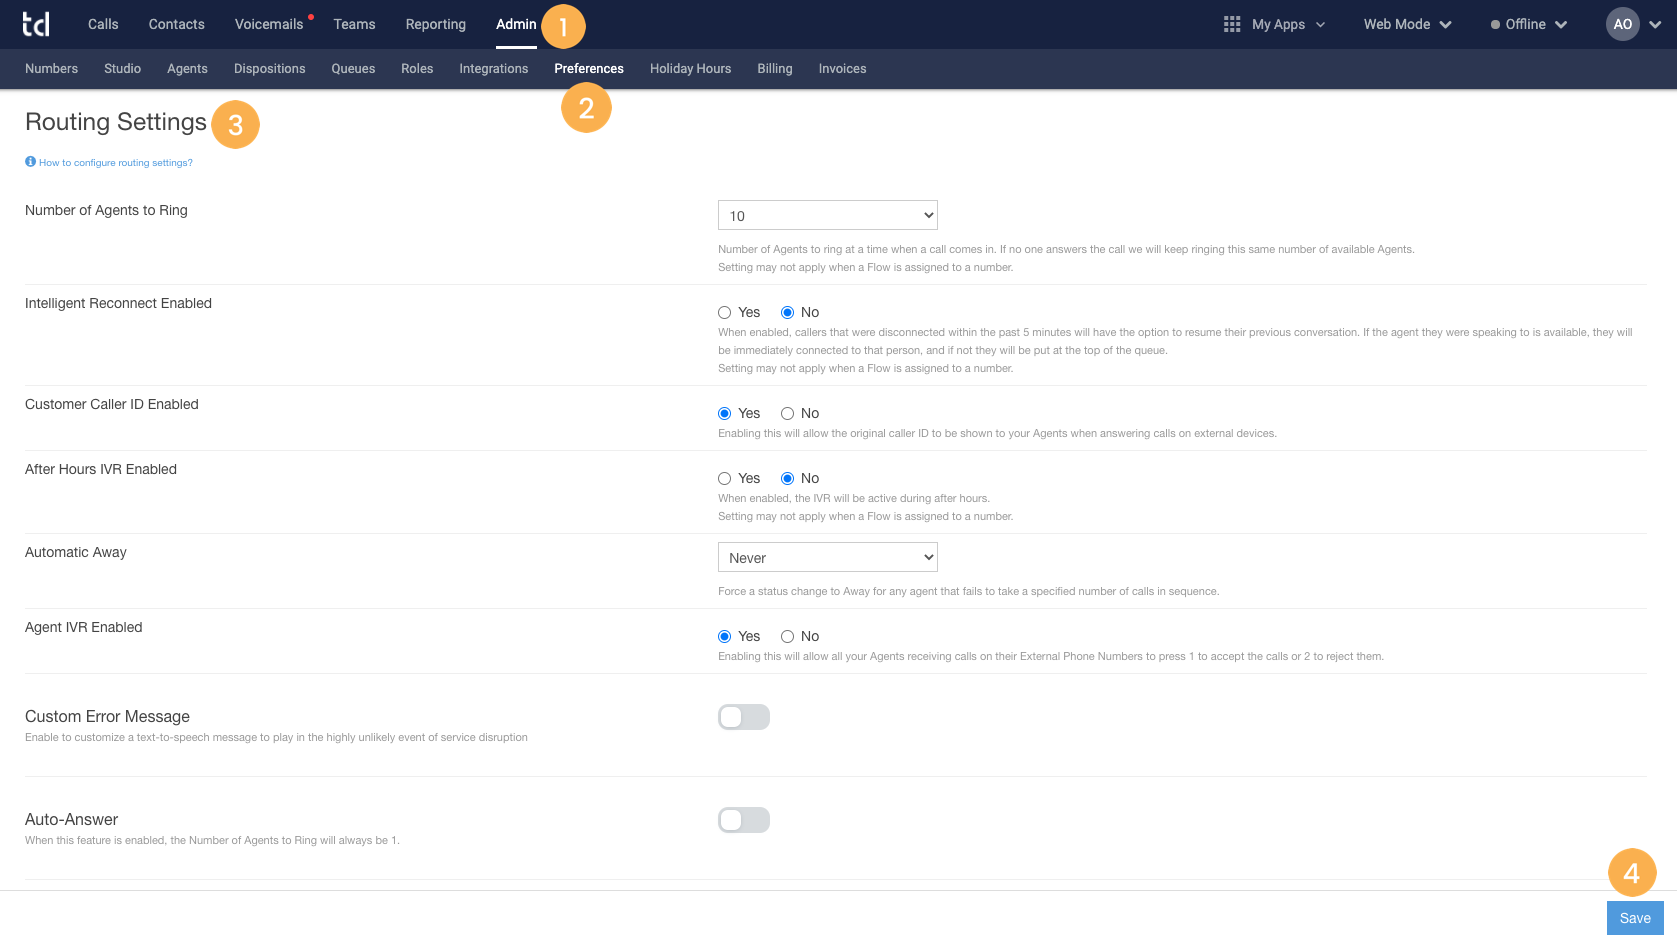This screenshot has width=1677, height=942.
Task: Click the 'Automatic Away' label
Action: (76, 552)
